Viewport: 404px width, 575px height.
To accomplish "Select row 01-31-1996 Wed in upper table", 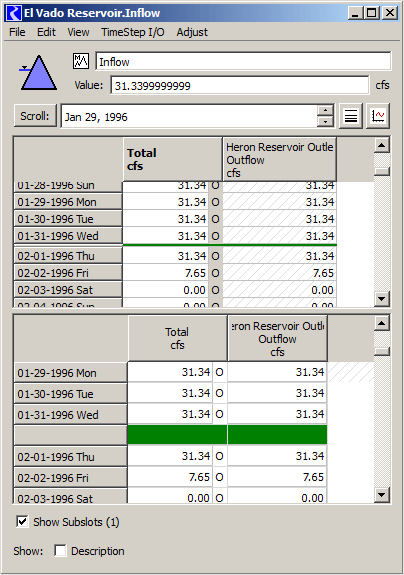I will pos(68,235).
